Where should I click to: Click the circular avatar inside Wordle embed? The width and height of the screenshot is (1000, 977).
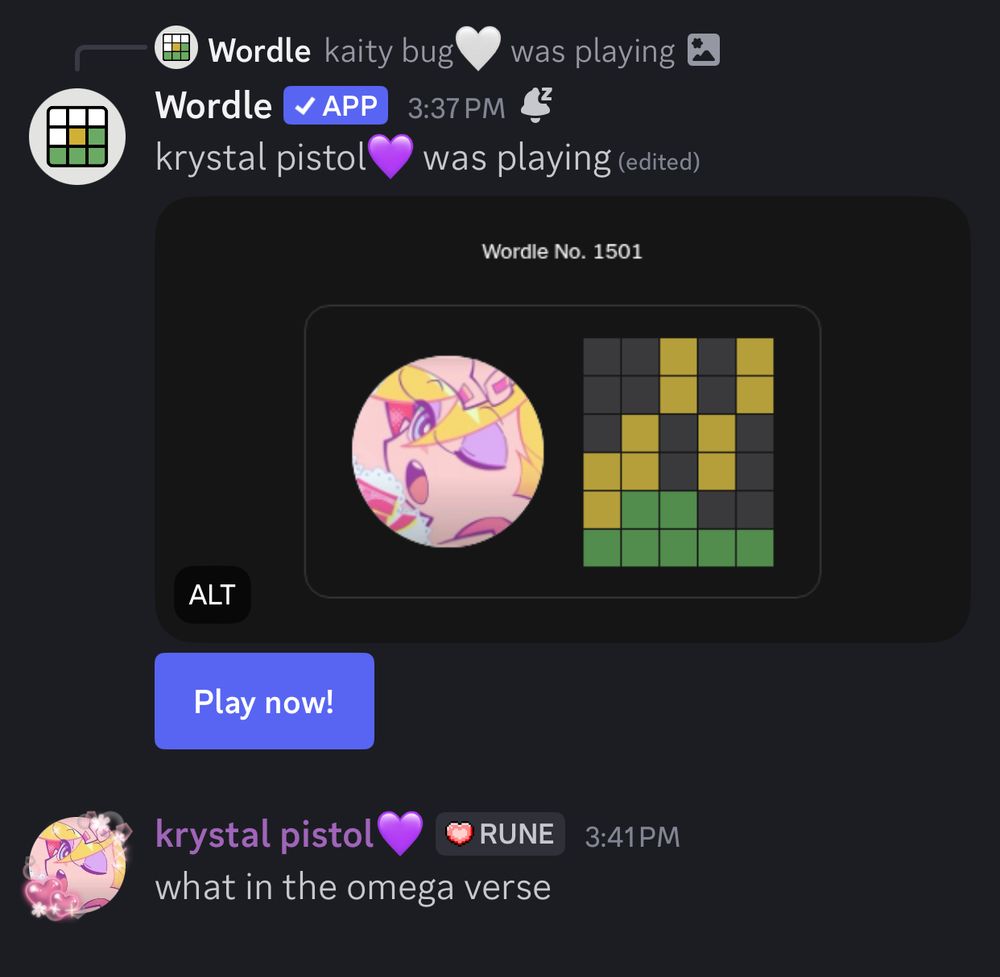[448, 452]
